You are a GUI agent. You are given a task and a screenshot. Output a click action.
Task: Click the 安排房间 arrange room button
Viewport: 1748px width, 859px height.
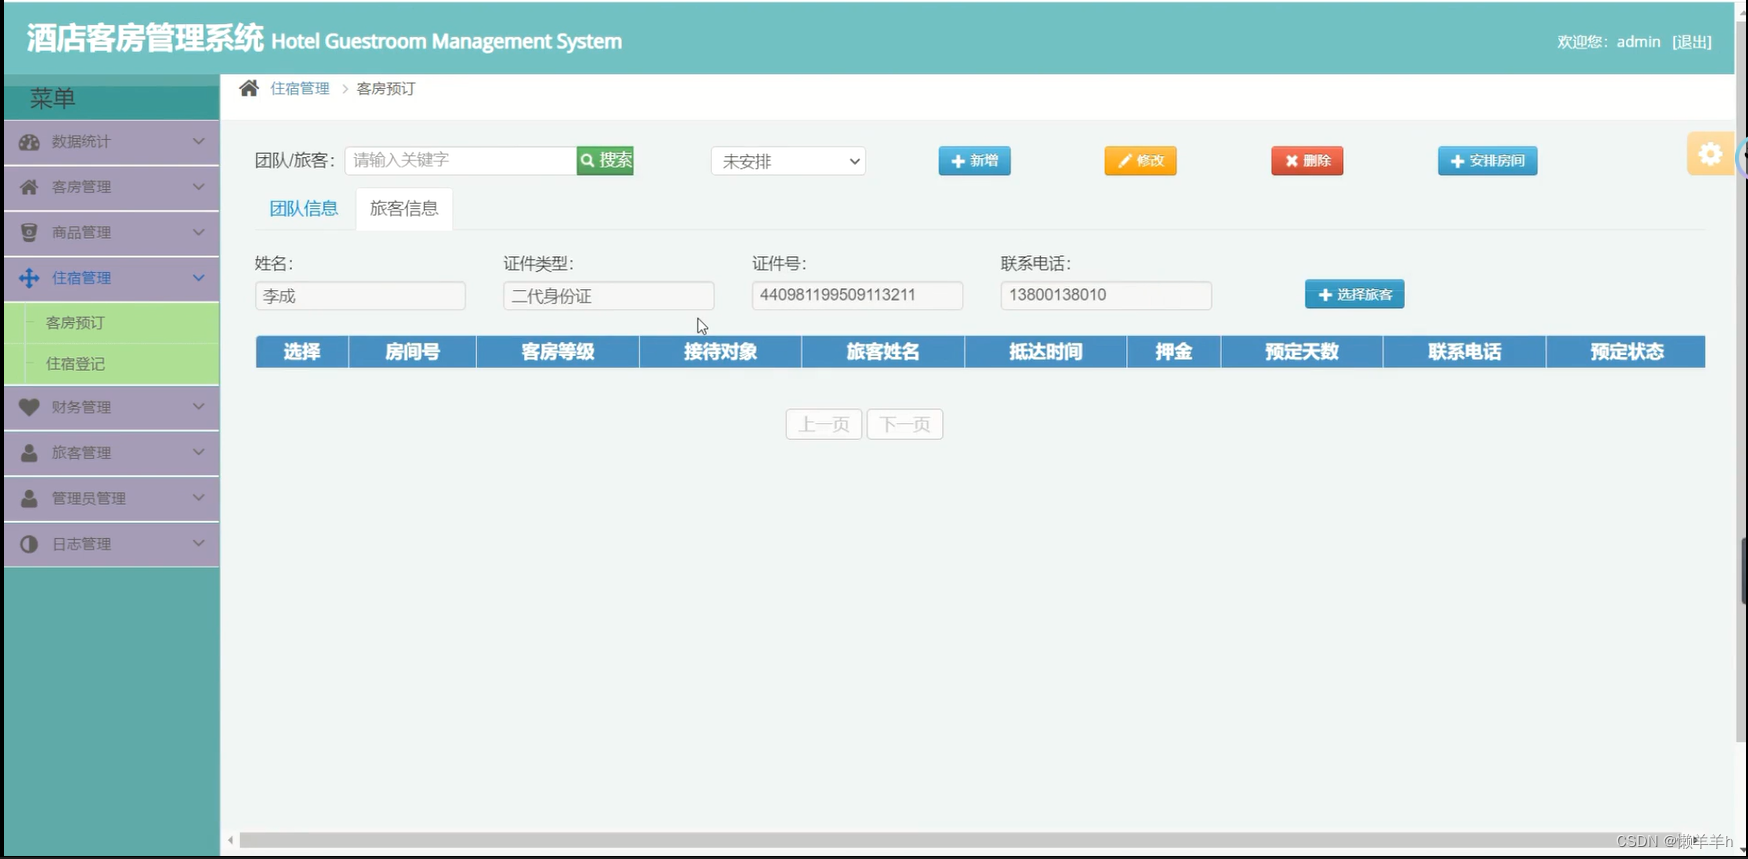click(x=1487, y=161)
